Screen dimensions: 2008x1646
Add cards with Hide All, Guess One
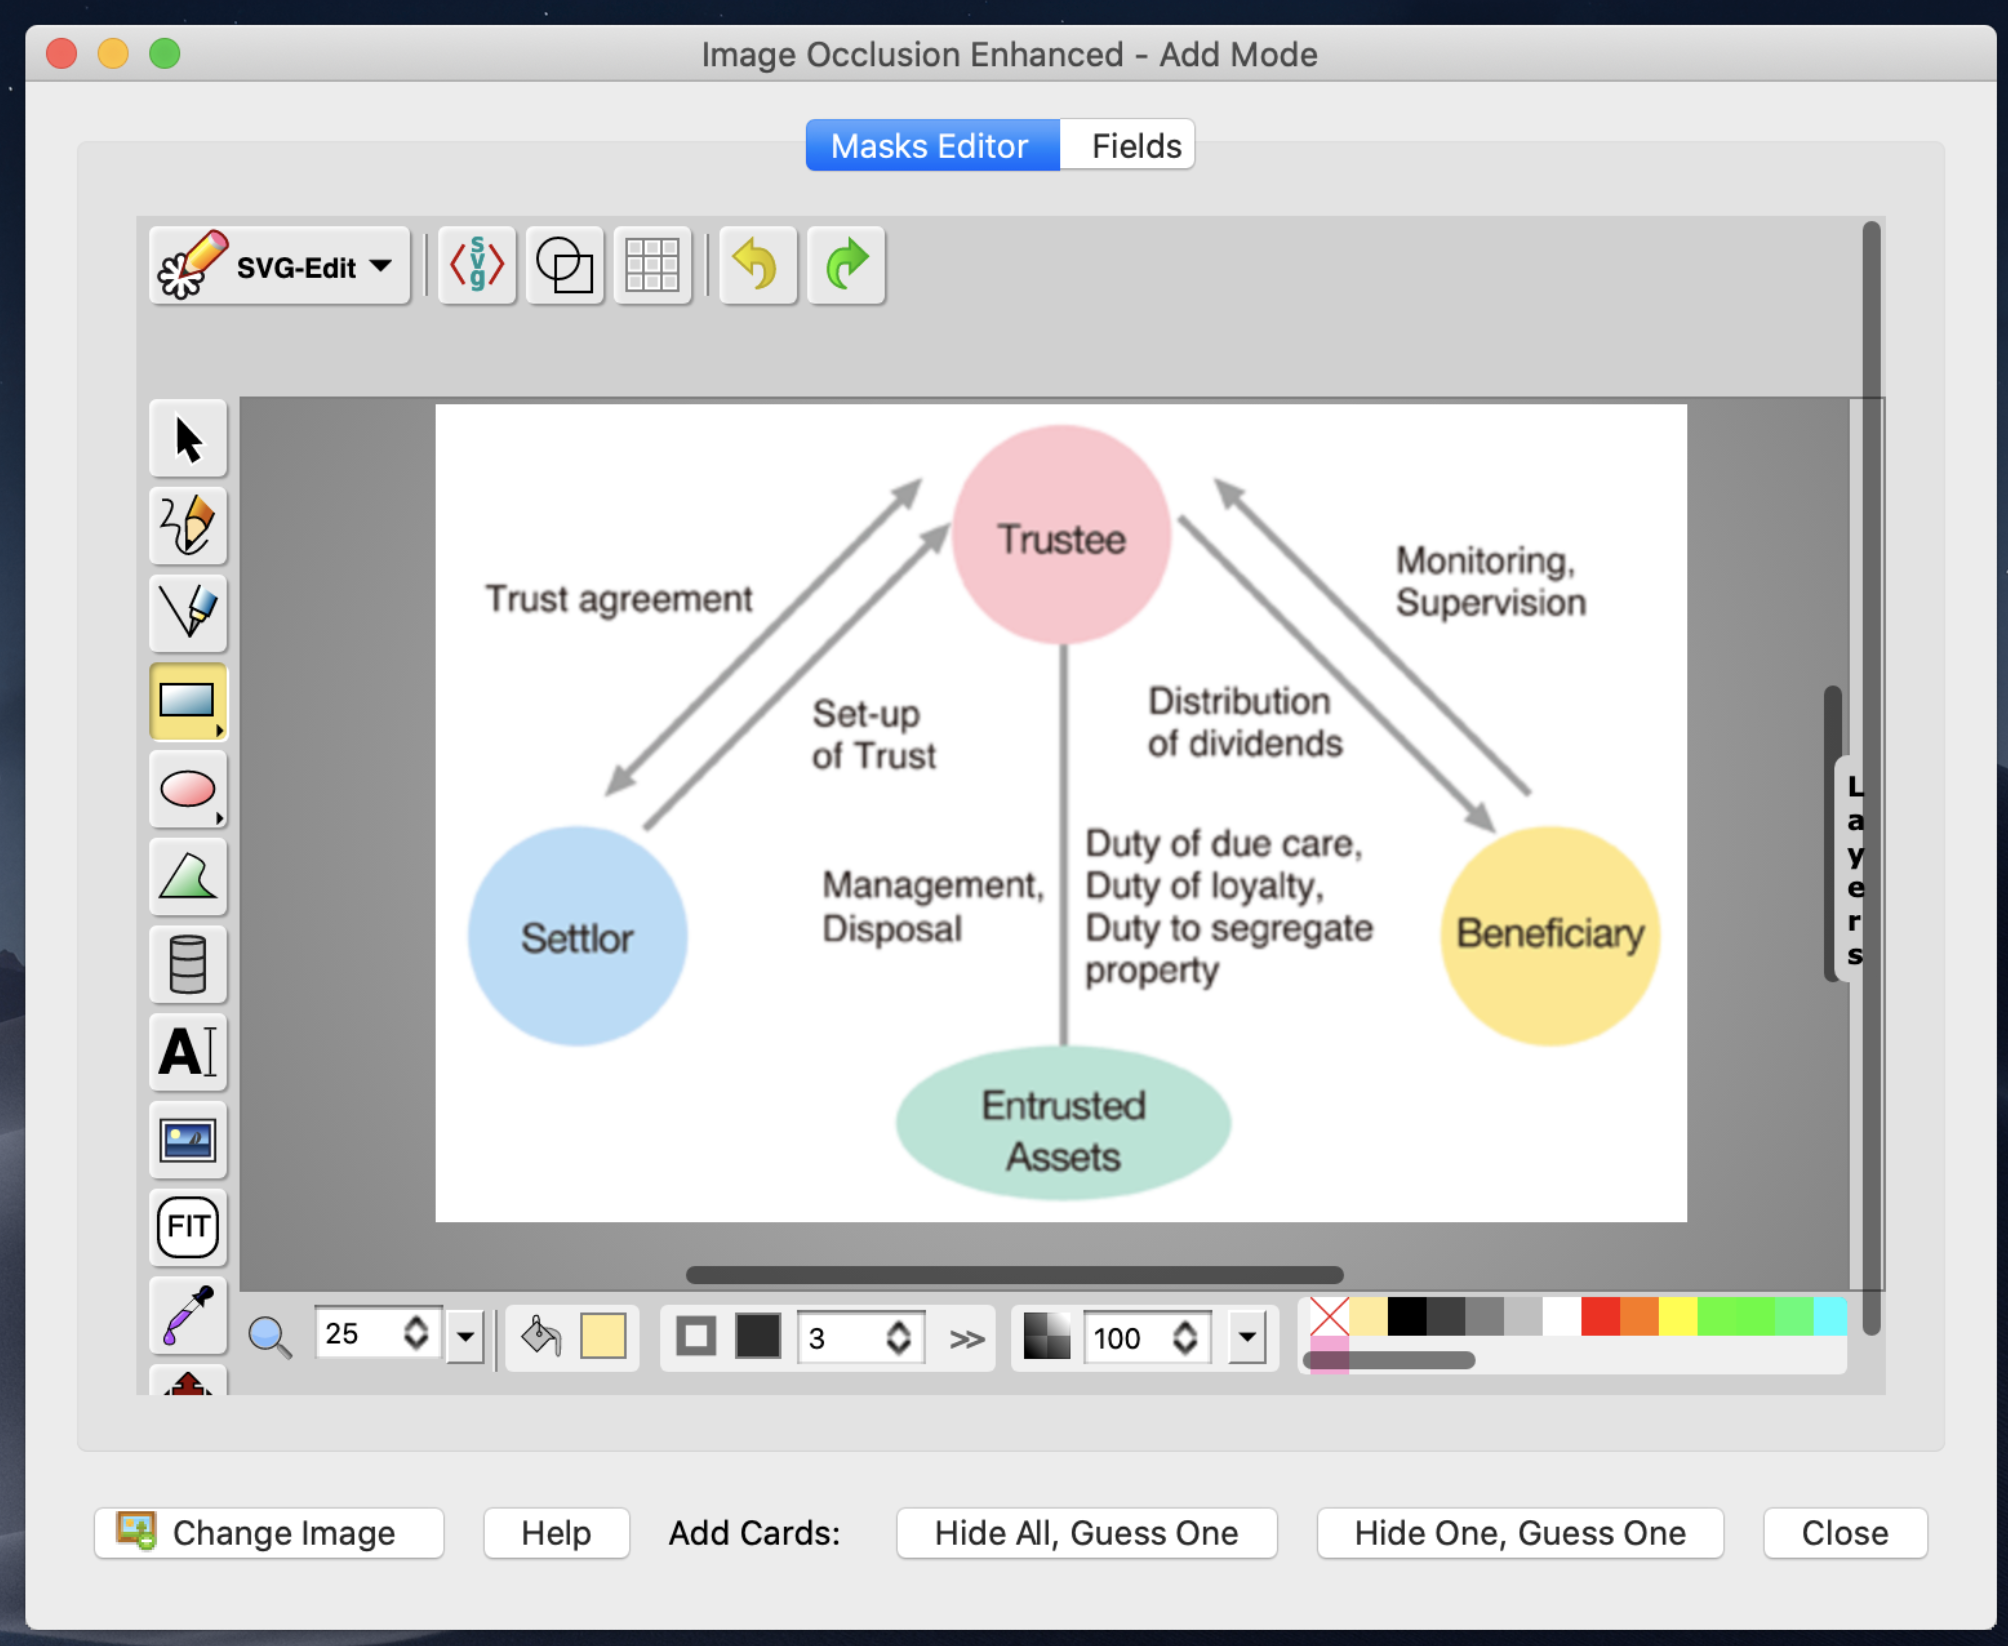coord(1086,1533)
